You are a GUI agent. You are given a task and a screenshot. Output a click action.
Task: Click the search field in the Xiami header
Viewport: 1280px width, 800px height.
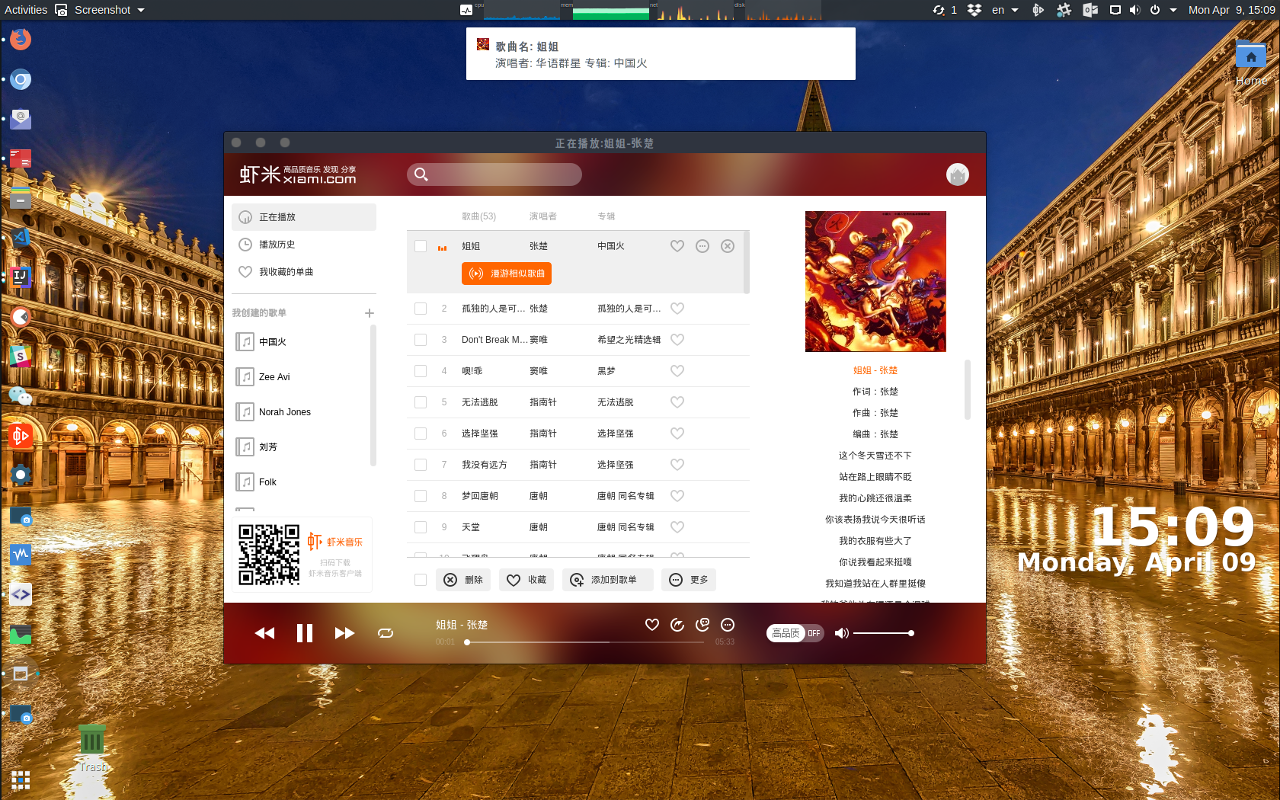[494, 174]
